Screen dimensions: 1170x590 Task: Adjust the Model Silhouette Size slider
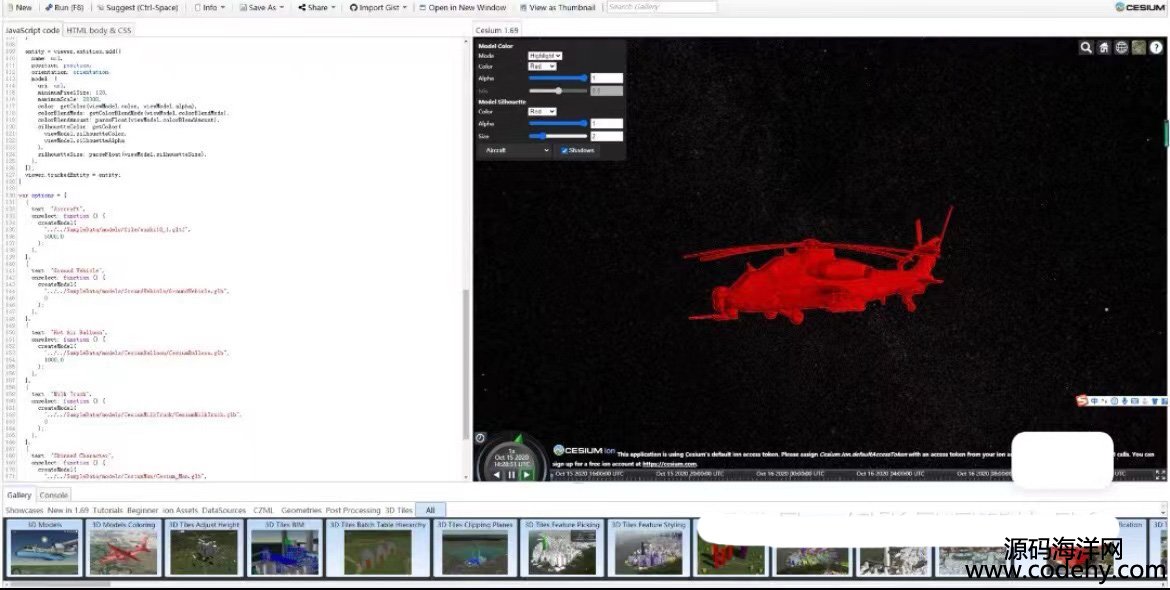(544, 136)
